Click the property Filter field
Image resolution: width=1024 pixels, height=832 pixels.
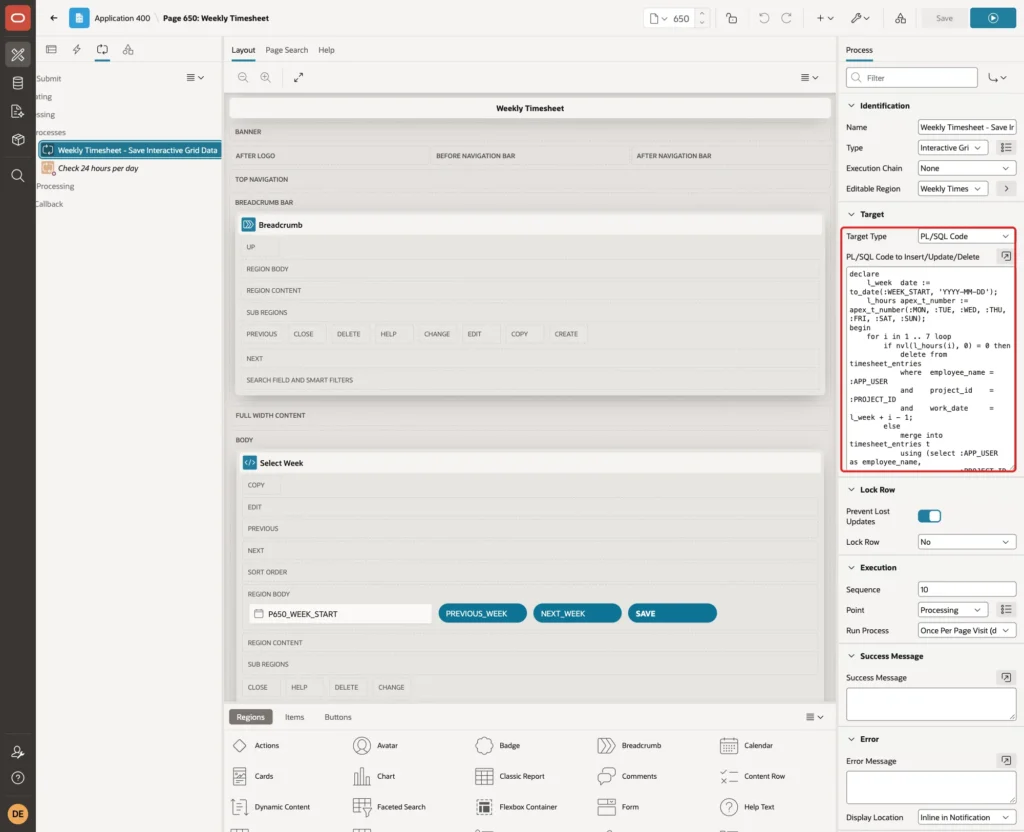[912, 78]
